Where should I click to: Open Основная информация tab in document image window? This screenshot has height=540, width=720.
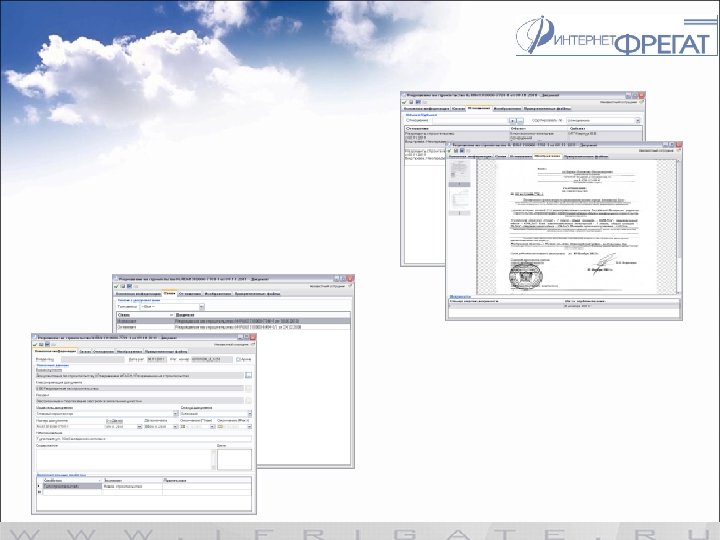[x=470, y=157]
